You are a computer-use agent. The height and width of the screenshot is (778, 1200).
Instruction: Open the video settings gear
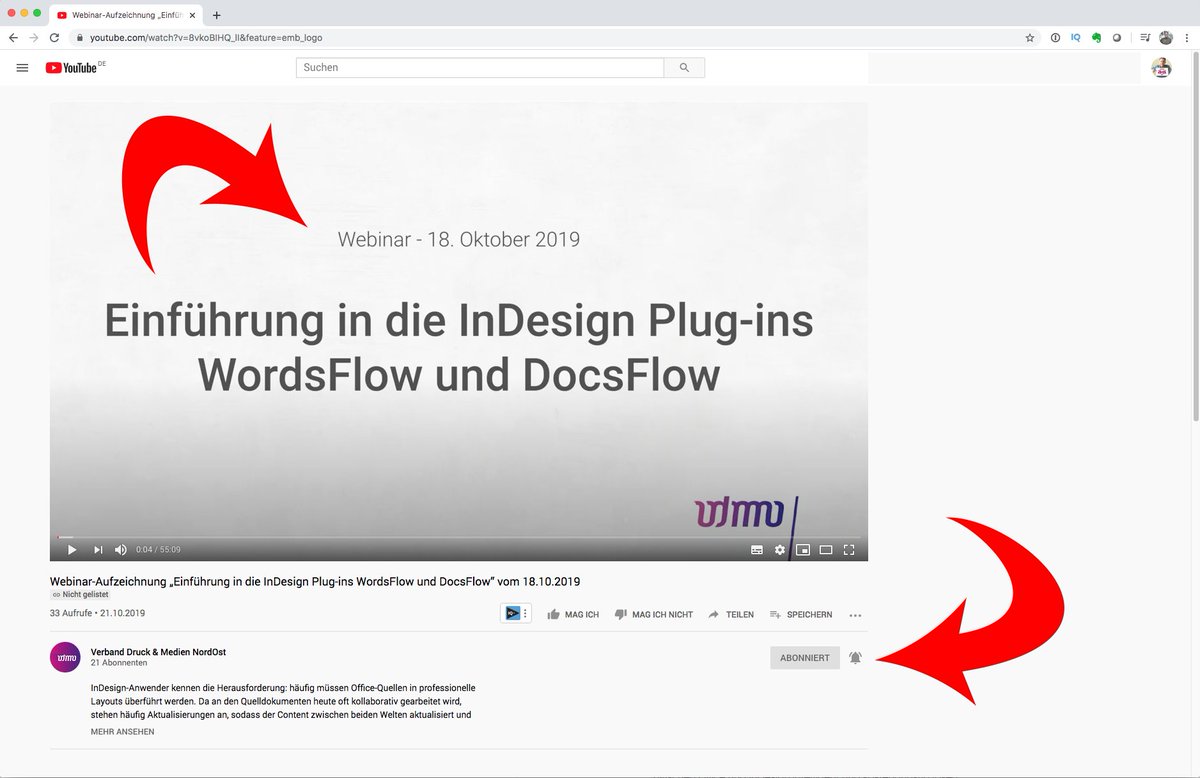tap(780, 549)
